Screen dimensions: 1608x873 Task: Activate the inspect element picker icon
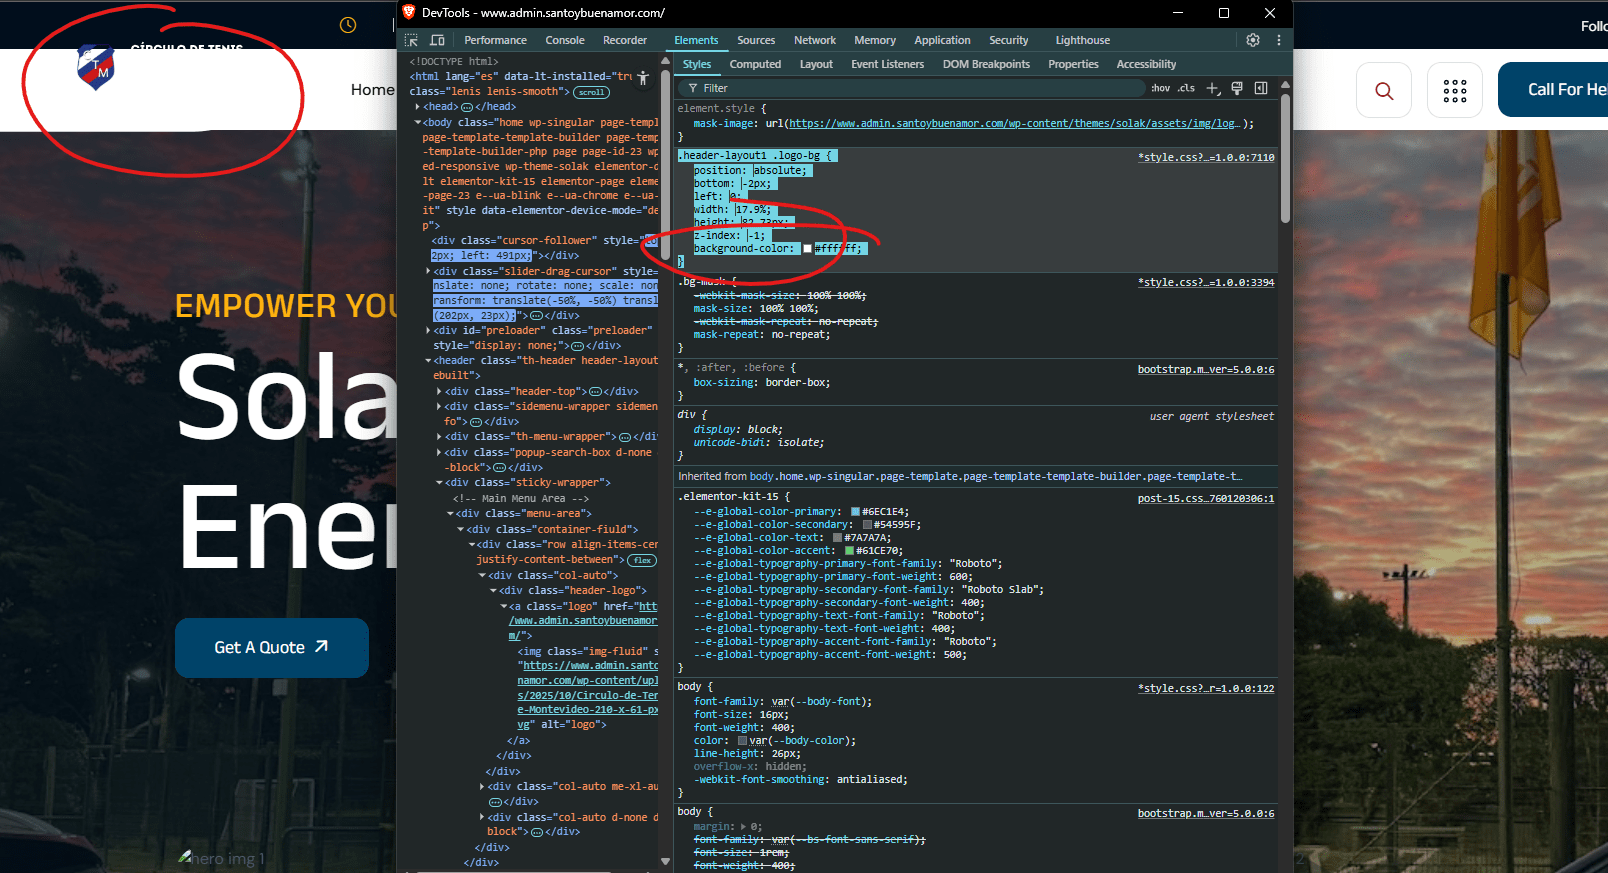click(411, 40)
